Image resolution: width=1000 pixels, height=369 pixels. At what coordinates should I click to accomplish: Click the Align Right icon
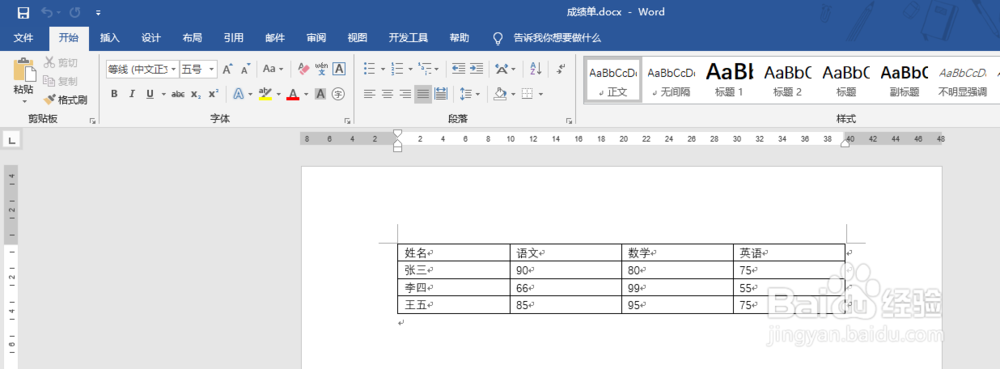coord(405,94)
